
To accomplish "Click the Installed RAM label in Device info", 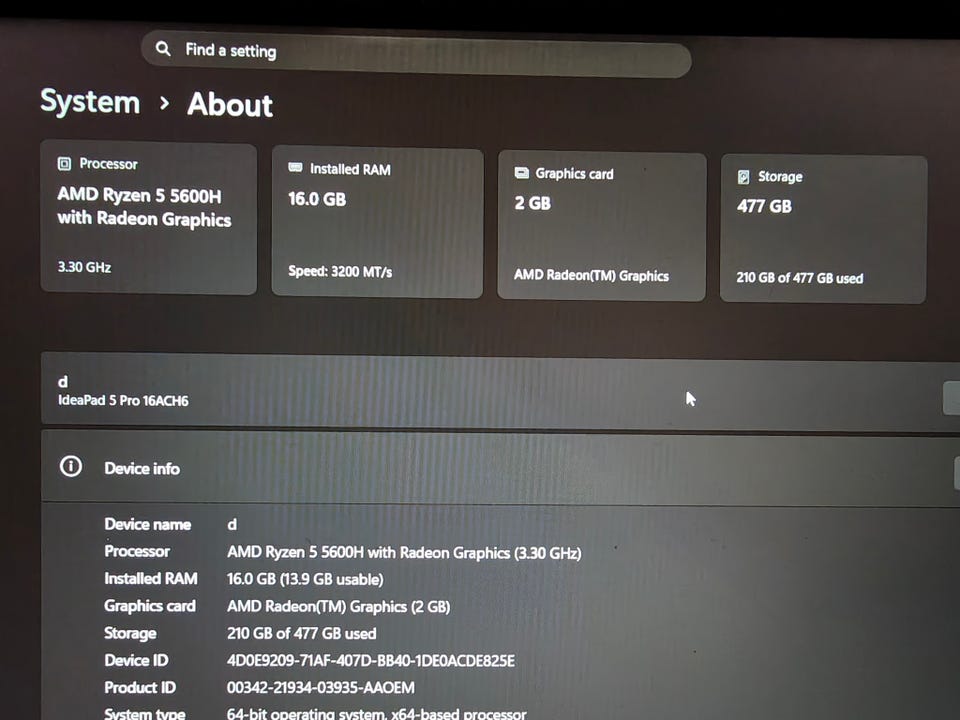I will [x=151, y=579].
